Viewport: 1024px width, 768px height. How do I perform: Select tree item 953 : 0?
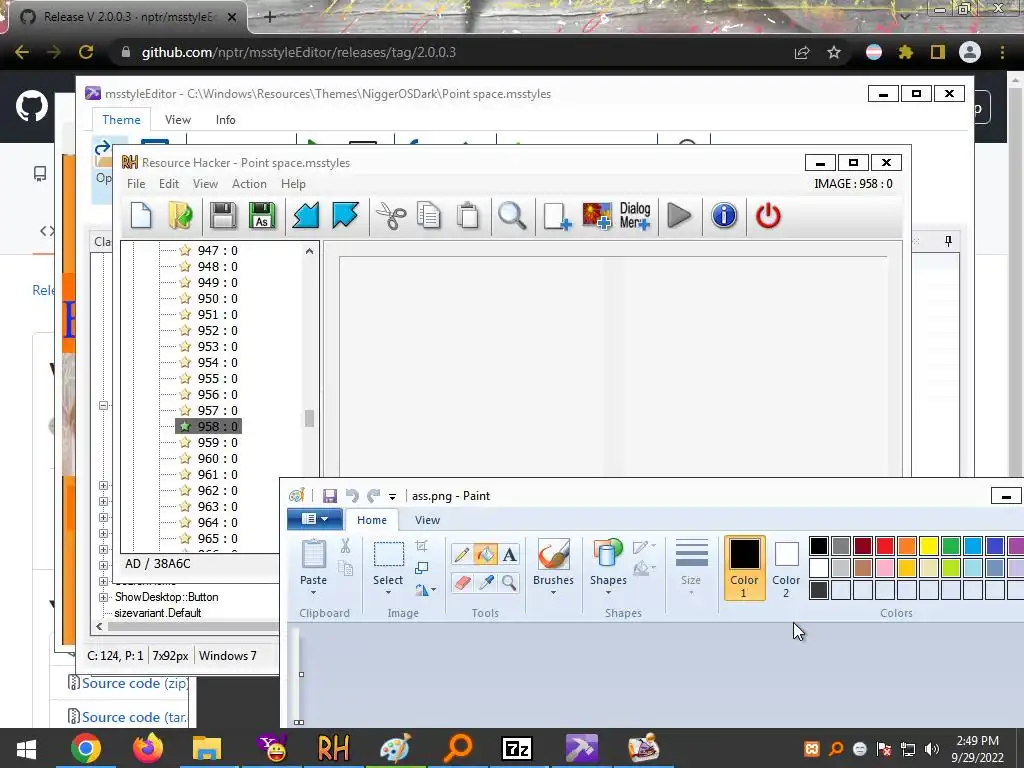217,346
